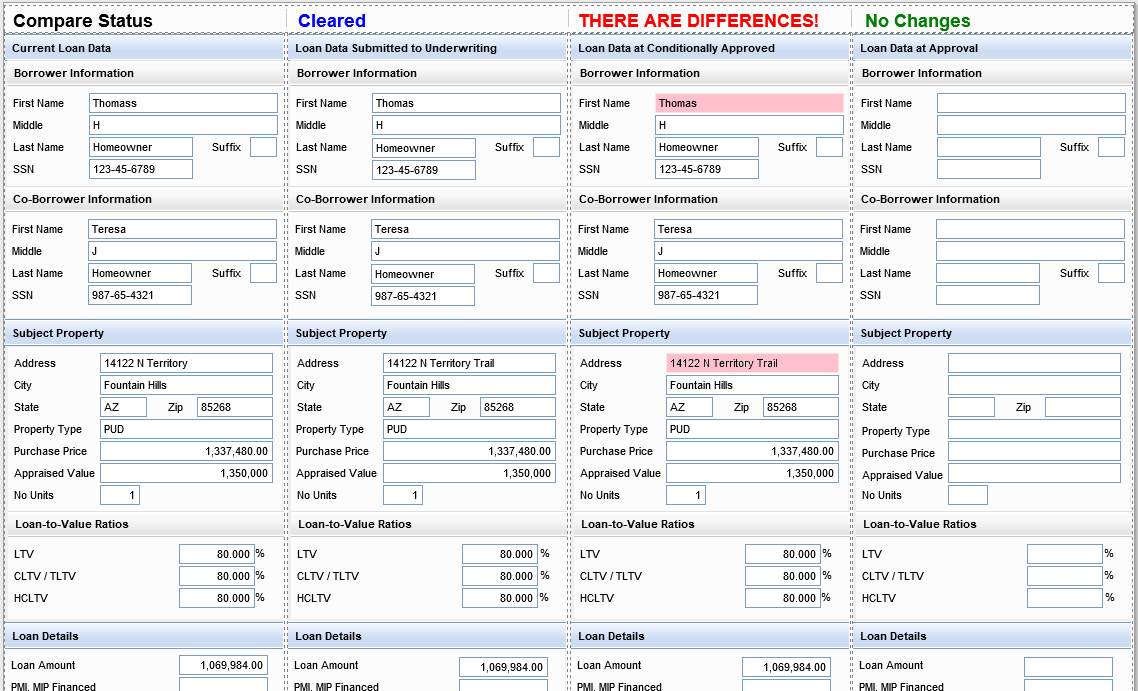The width and height of the screenshot is (1138, 691).
Task: Click highlighted First Name 'Thomas' in Conditionally Approved column
Action: [x=750, y=103]
